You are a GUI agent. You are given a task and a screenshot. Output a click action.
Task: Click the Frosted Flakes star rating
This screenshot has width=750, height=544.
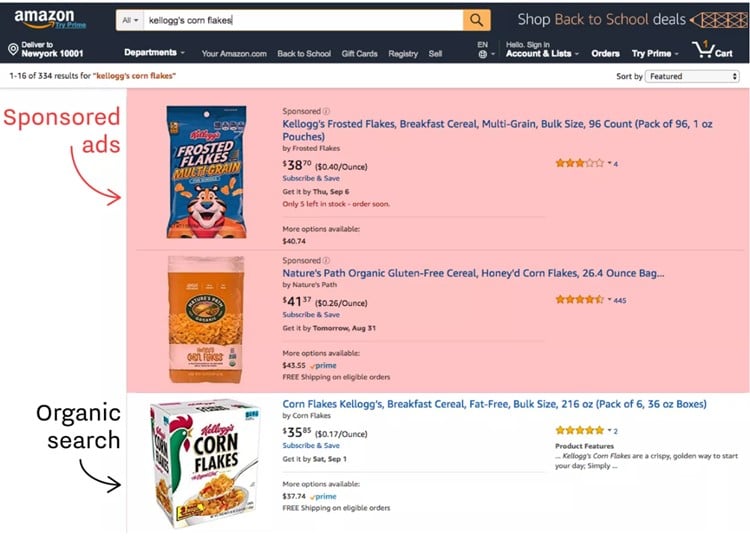[580, 163]
